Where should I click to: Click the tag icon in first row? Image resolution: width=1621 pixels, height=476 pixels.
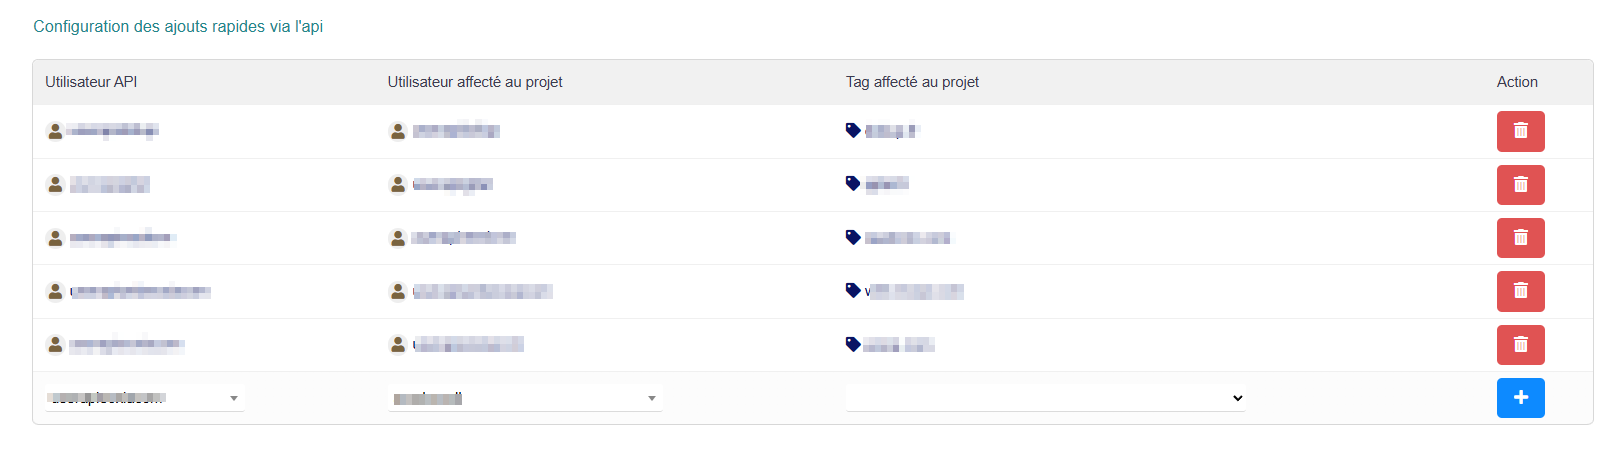click(853, 130)
